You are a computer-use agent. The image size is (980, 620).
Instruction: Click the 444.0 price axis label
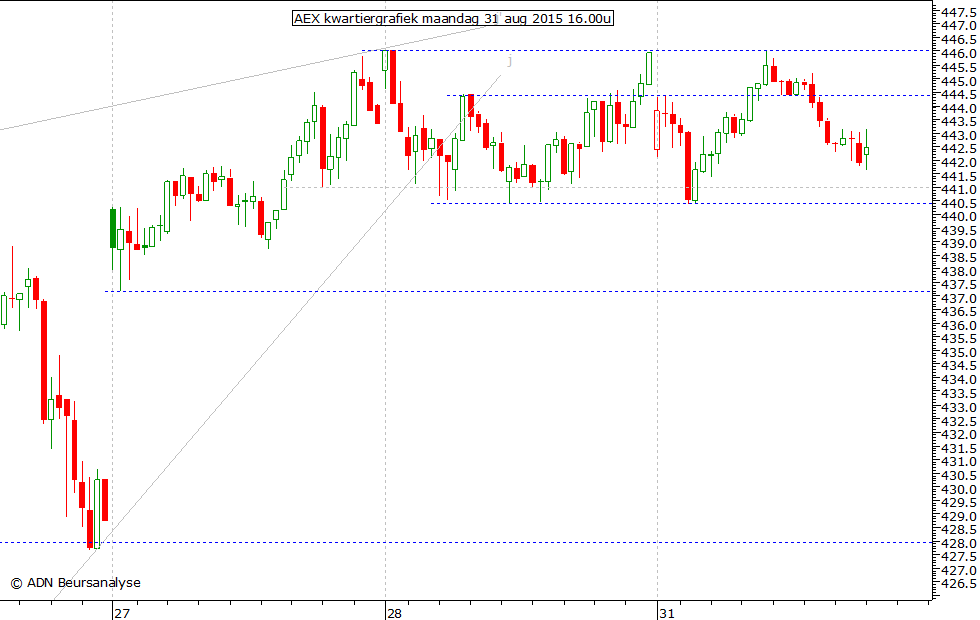pos(959,108)
